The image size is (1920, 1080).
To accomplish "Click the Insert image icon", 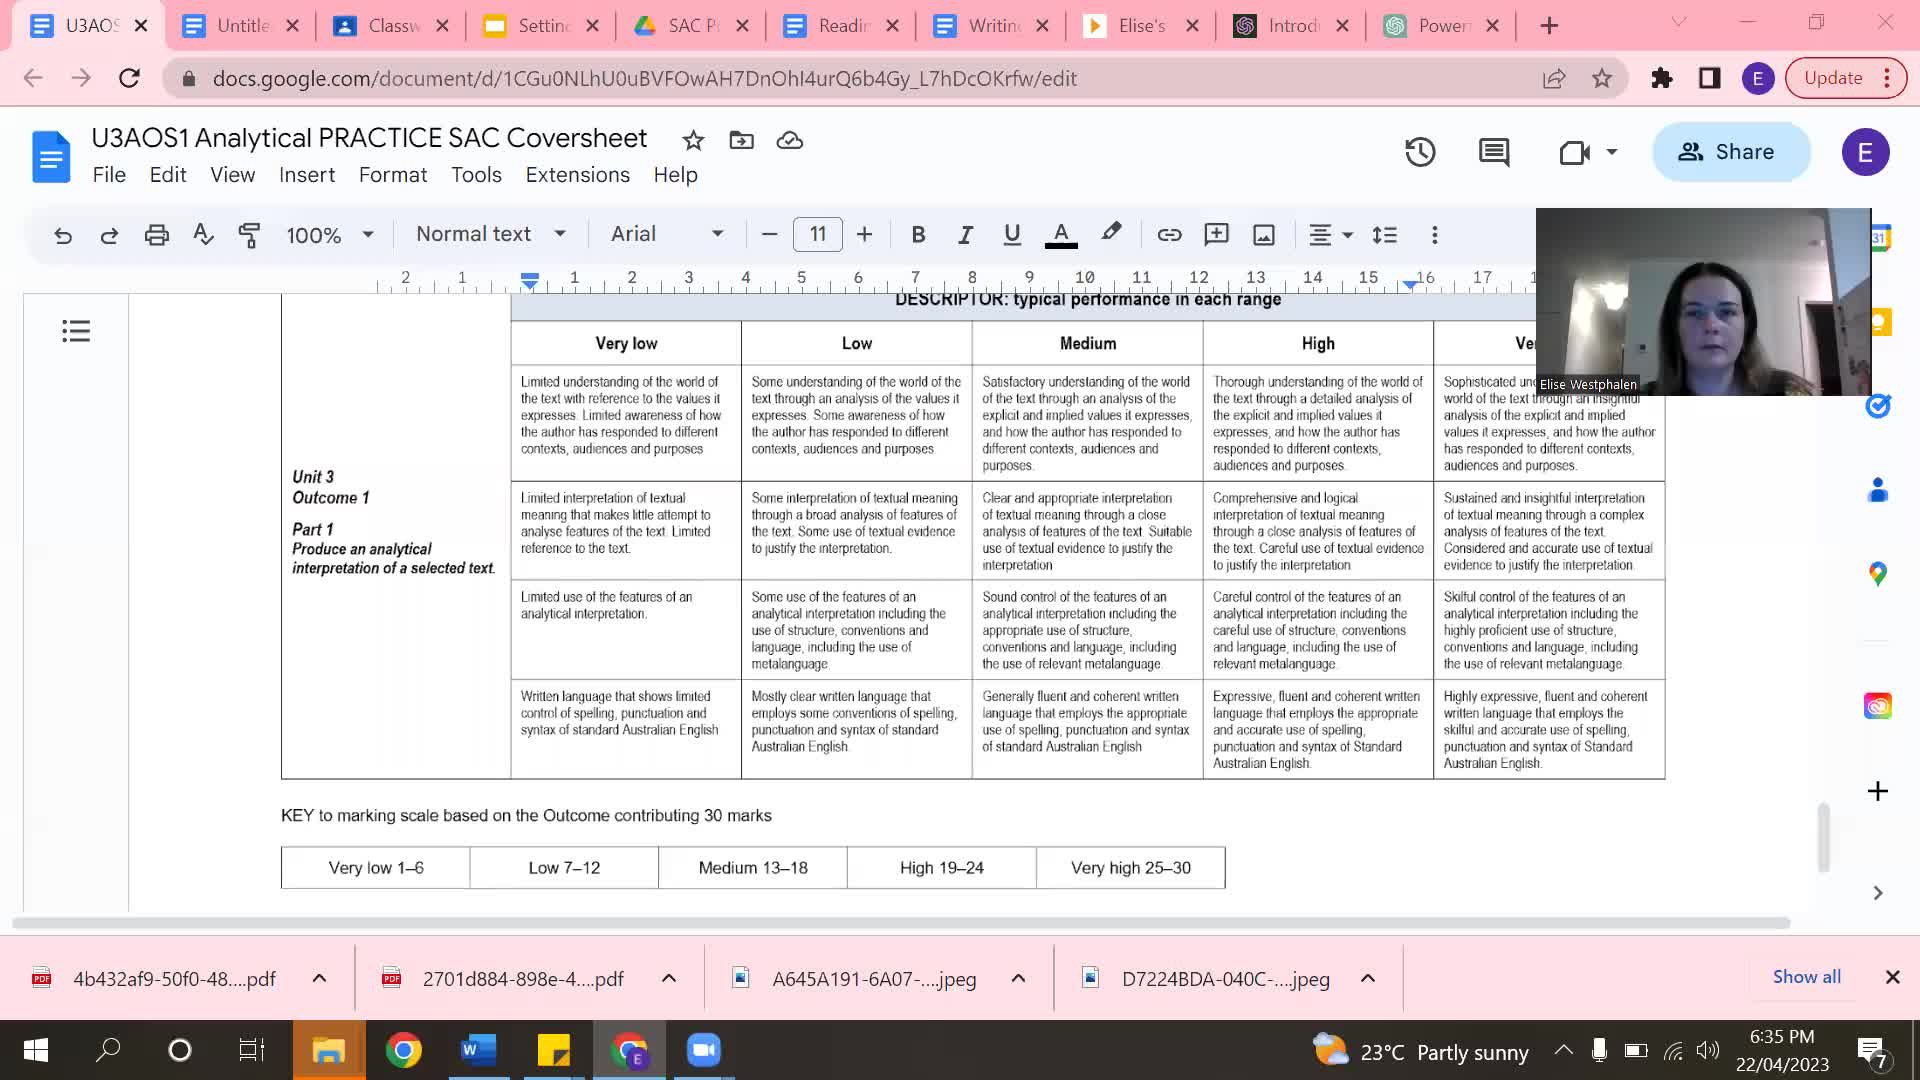I will (1264, 235).
